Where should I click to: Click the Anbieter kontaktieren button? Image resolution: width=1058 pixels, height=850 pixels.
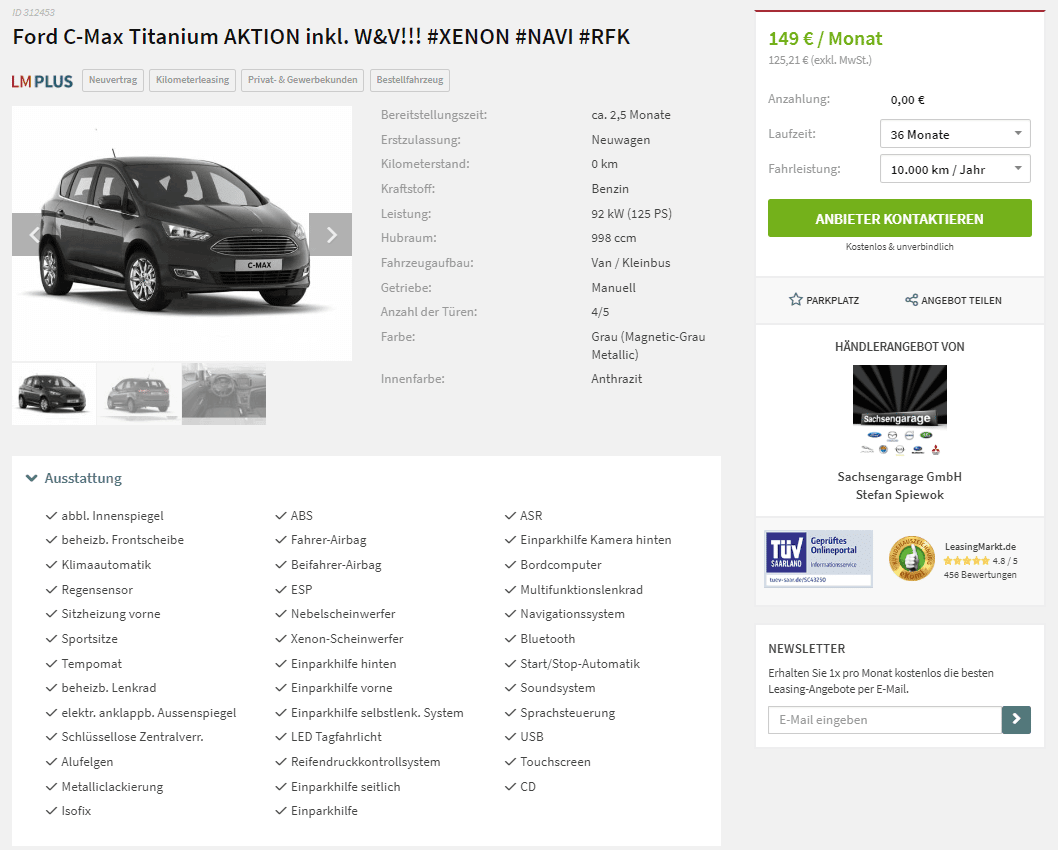coord(899,218)
